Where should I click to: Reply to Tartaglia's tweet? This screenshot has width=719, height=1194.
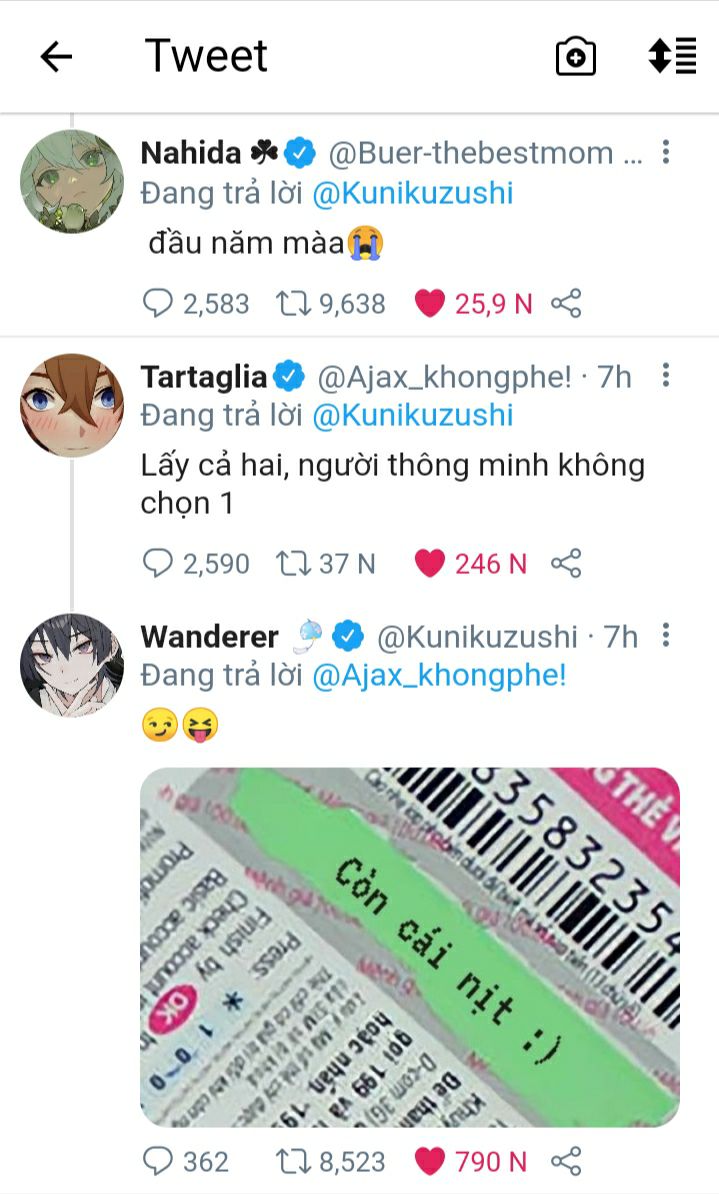click(158, 563)
